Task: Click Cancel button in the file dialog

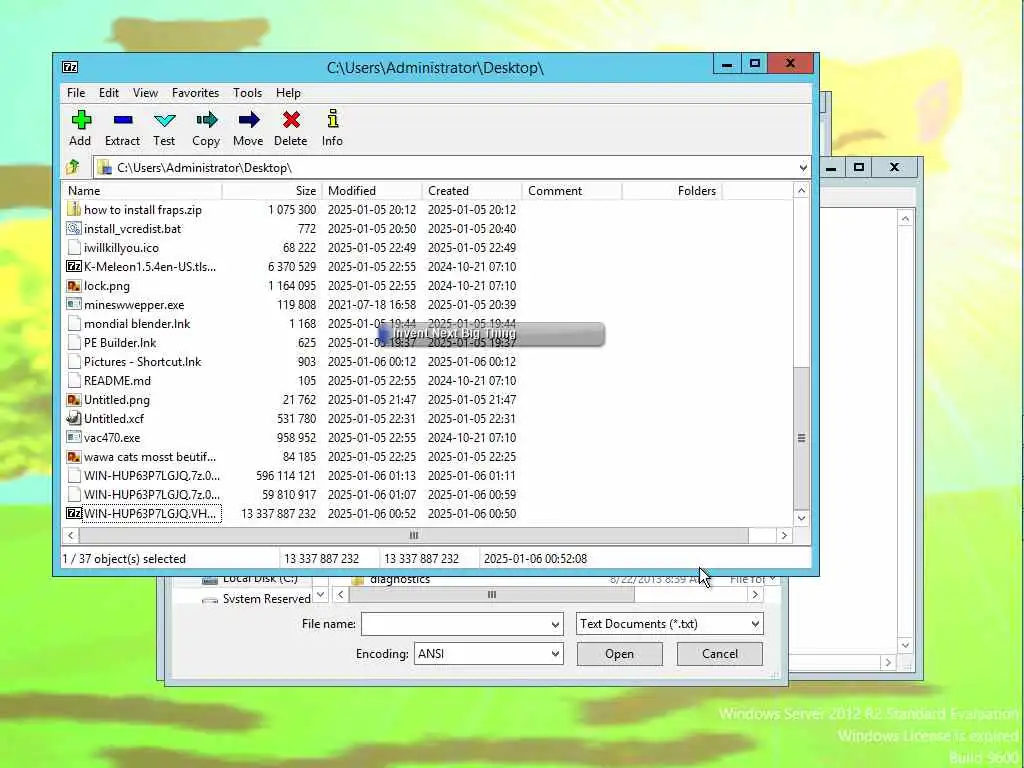Action: tap(720, 654)
